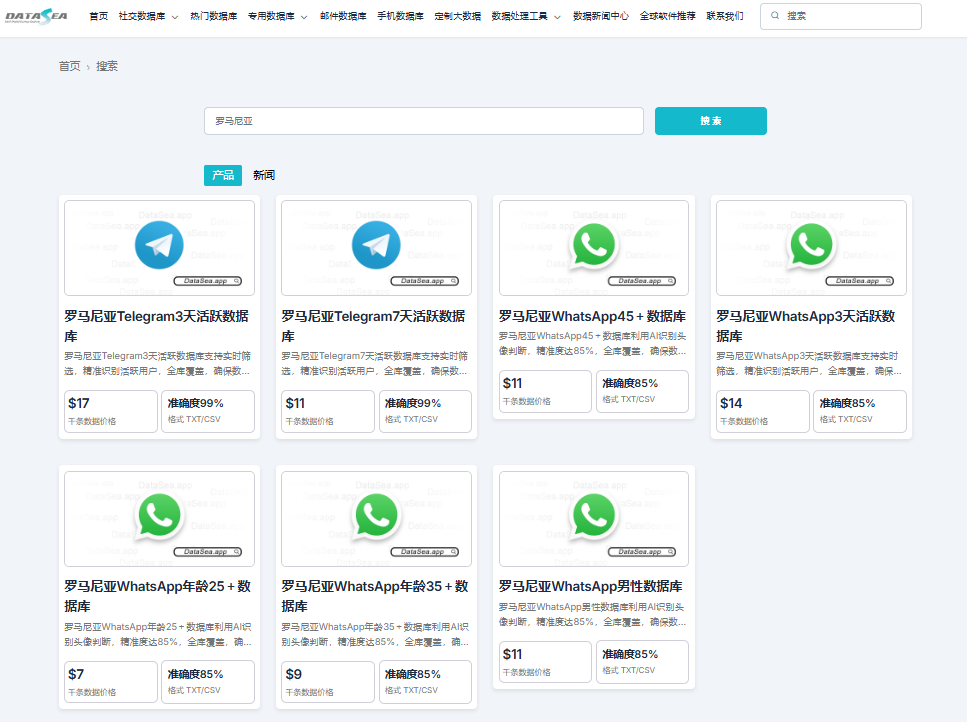This screenshot has height=722, width=967.
Task: Click the teal 搜索 button
Action: coord(710,121)
